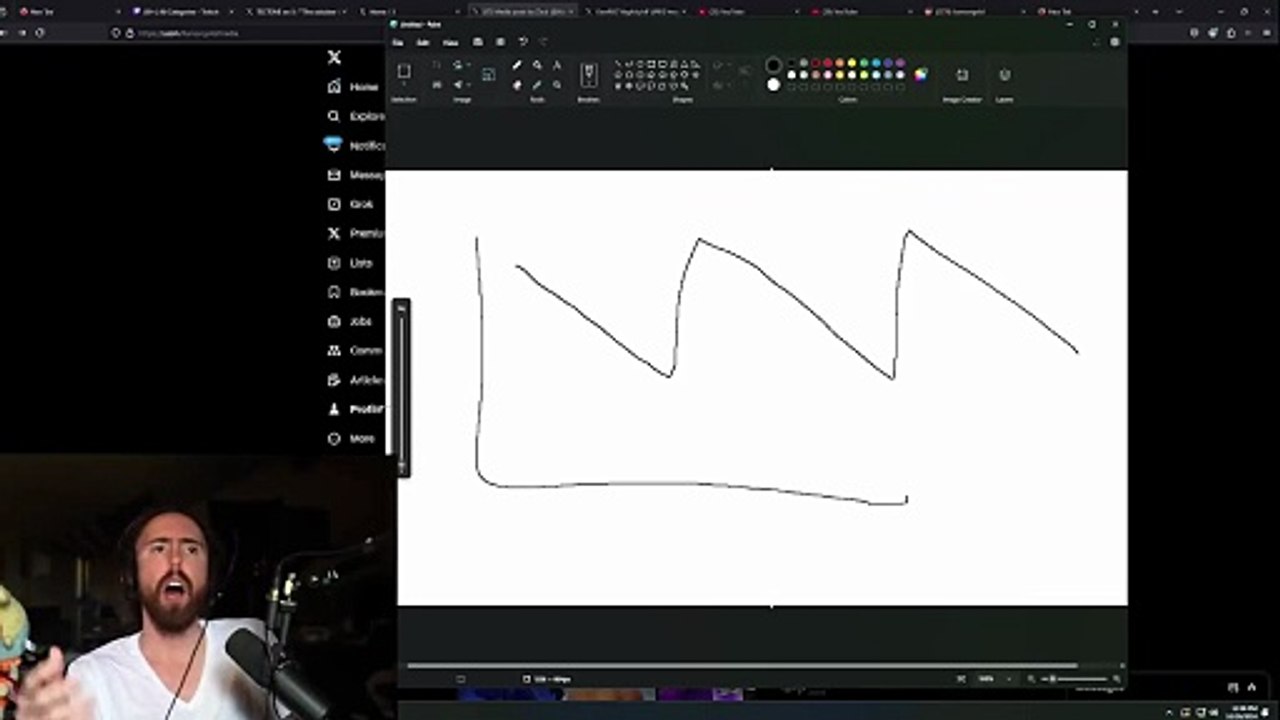Open Edit colors rainbow wheel
The image size is (1280, 720).
920,74
